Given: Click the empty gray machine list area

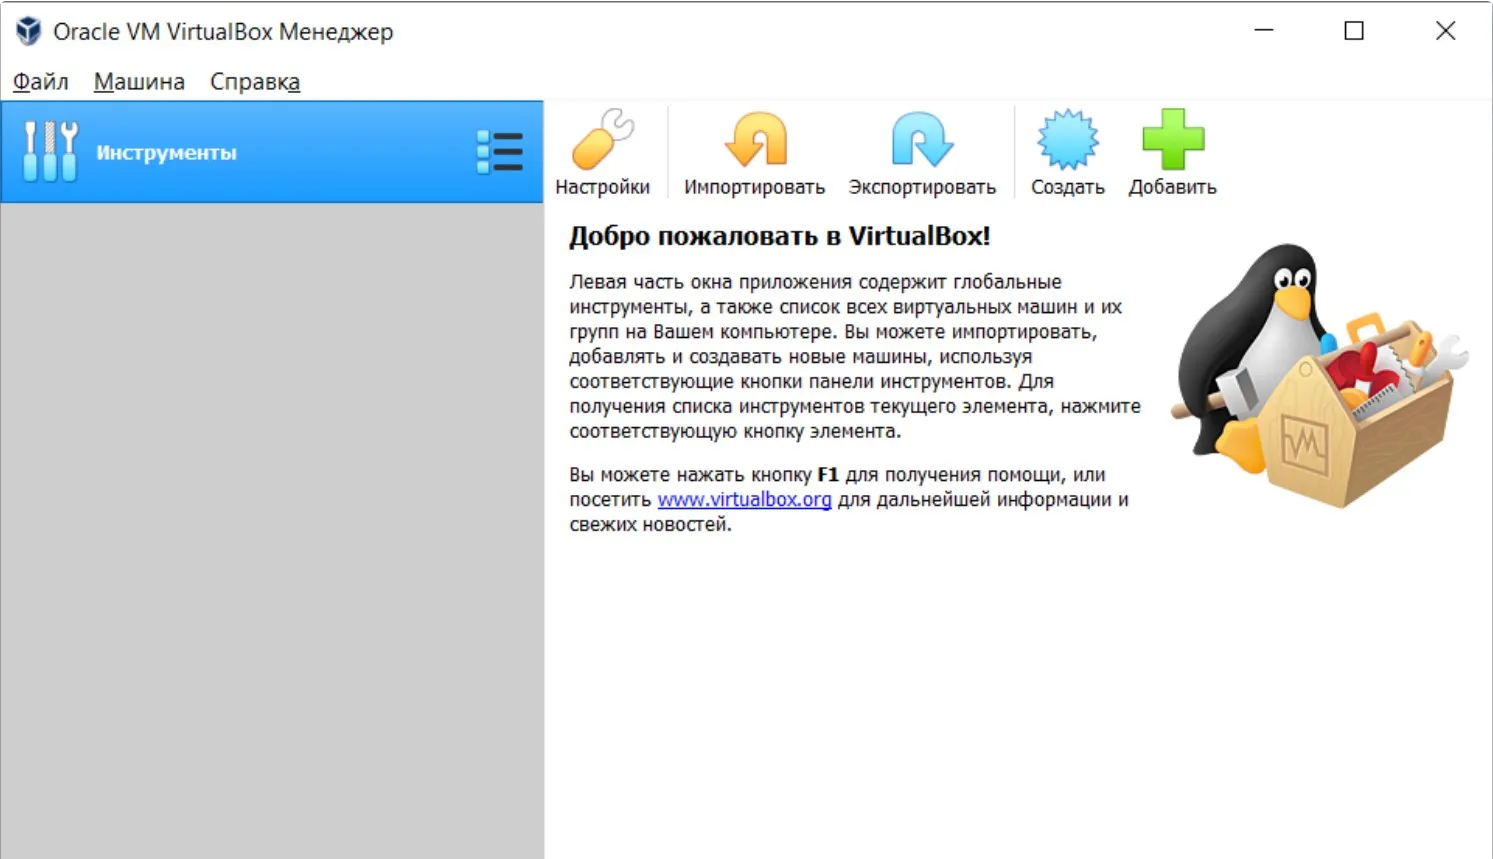Looking at the screenshot, I should coord(272,530).
